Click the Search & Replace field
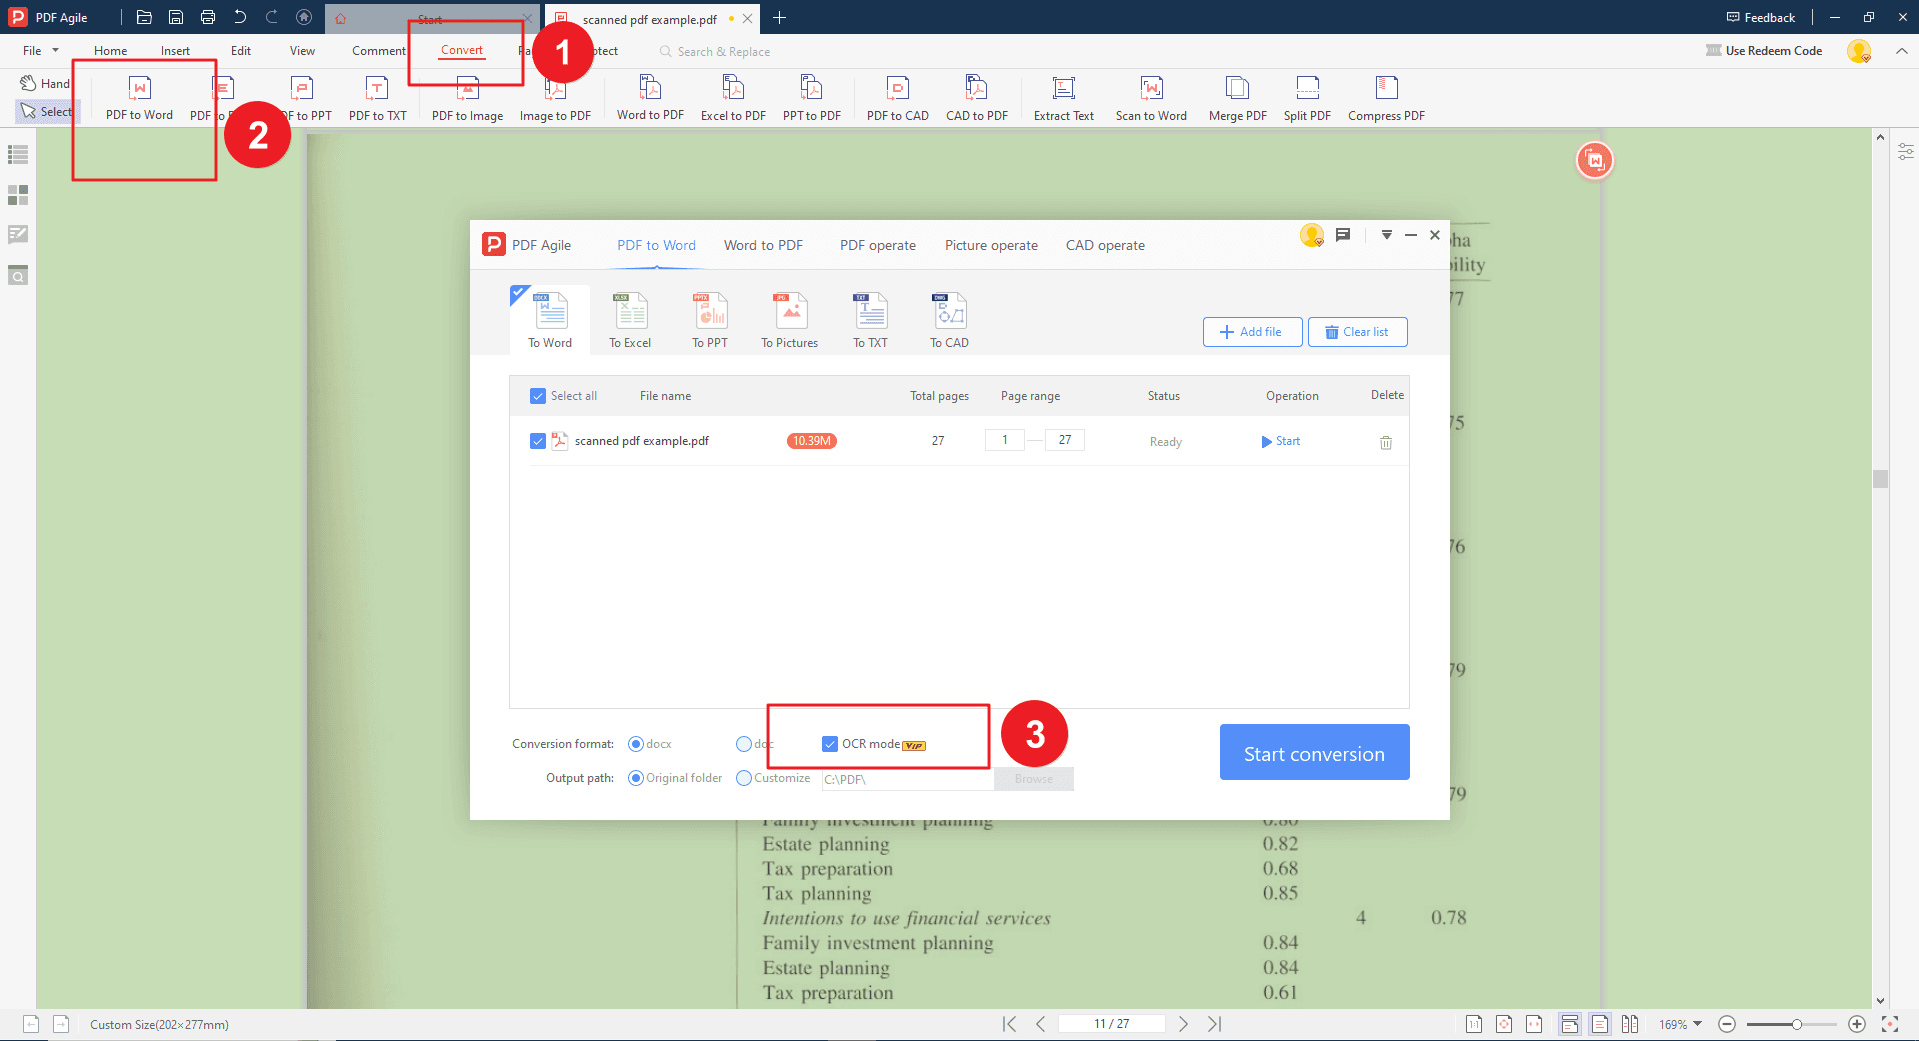 click(x=715, y=52)
